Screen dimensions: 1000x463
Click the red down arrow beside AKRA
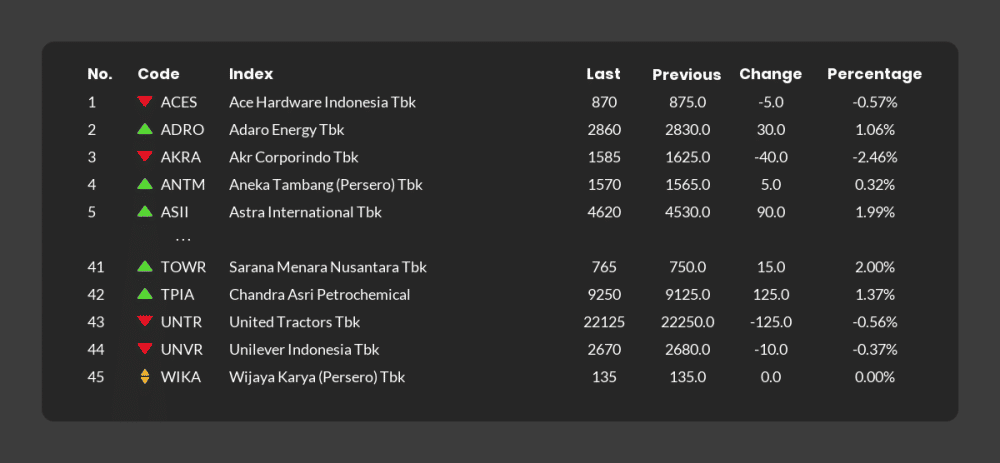pos(145,156)
